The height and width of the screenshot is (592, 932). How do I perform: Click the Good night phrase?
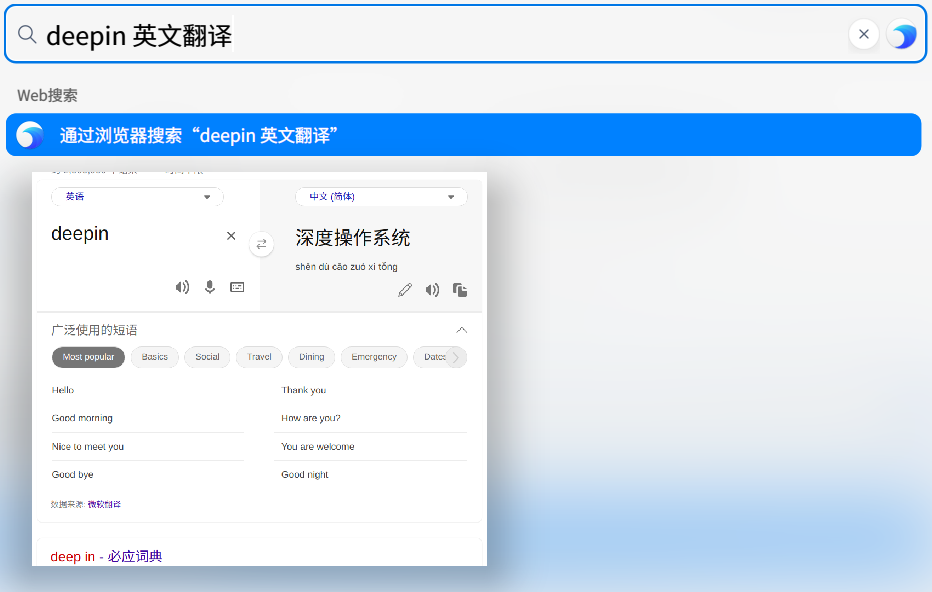click(305, 475)
